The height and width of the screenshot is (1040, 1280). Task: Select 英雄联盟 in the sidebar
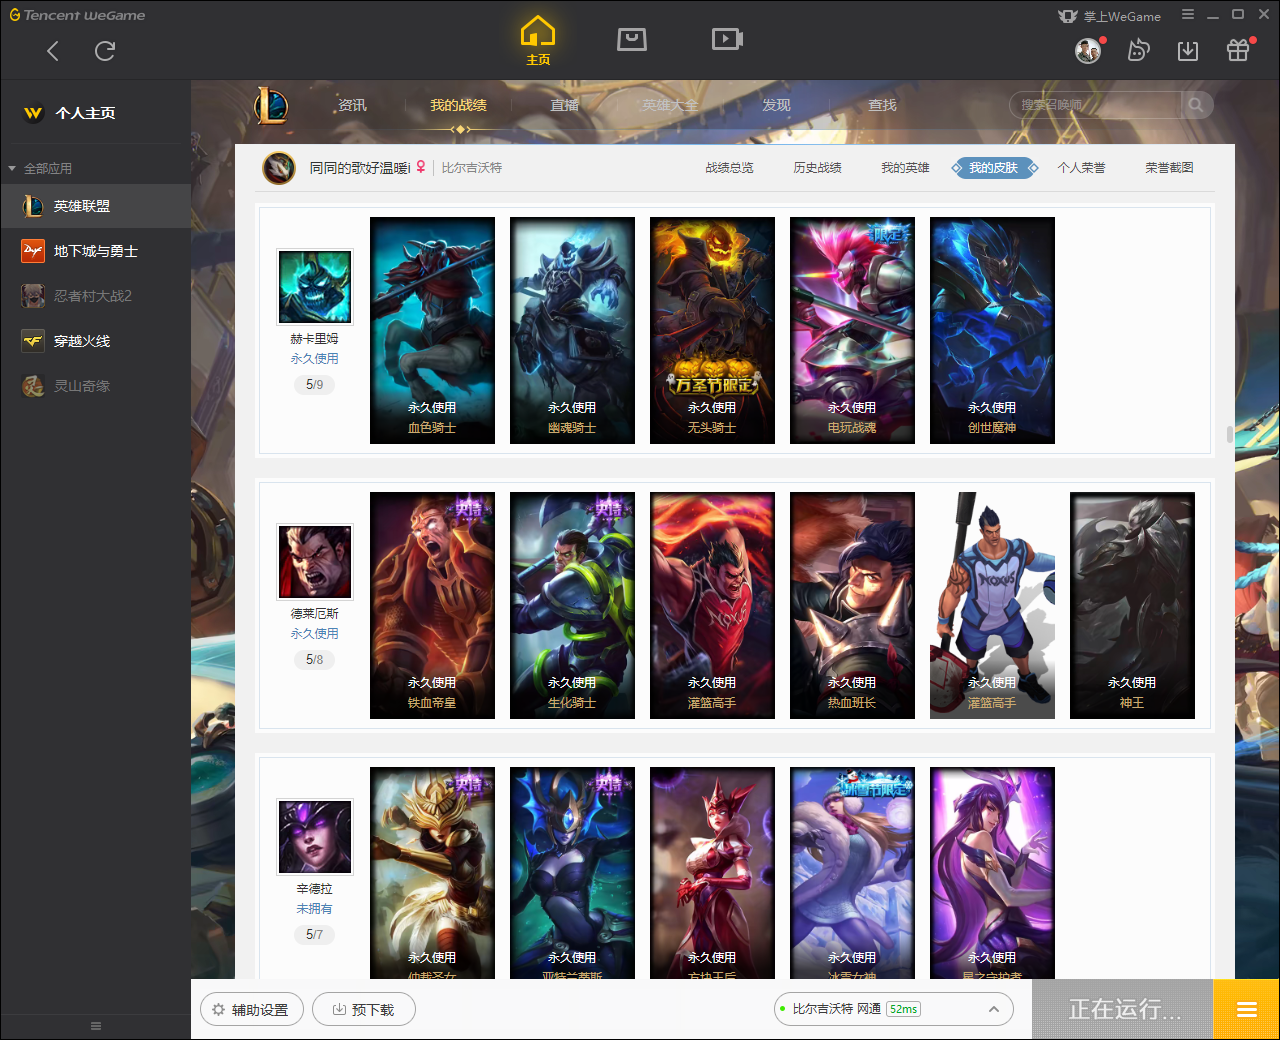95,206
